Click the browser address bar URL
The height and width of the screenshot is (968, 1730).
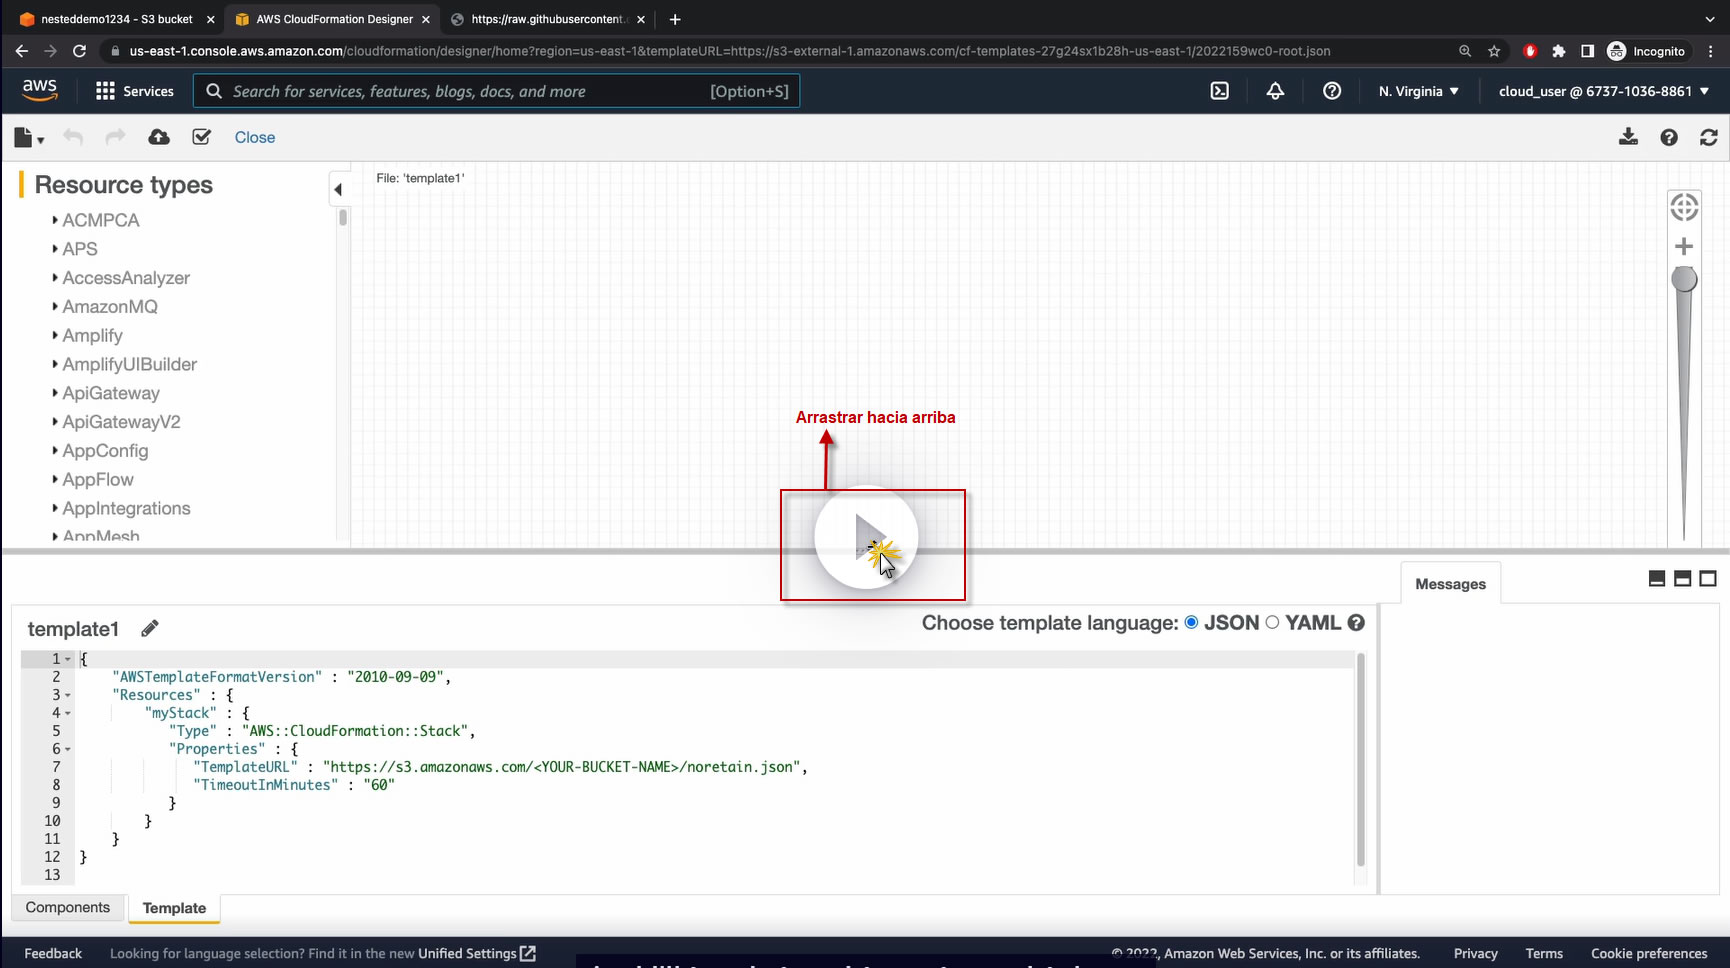click(730, 51)
